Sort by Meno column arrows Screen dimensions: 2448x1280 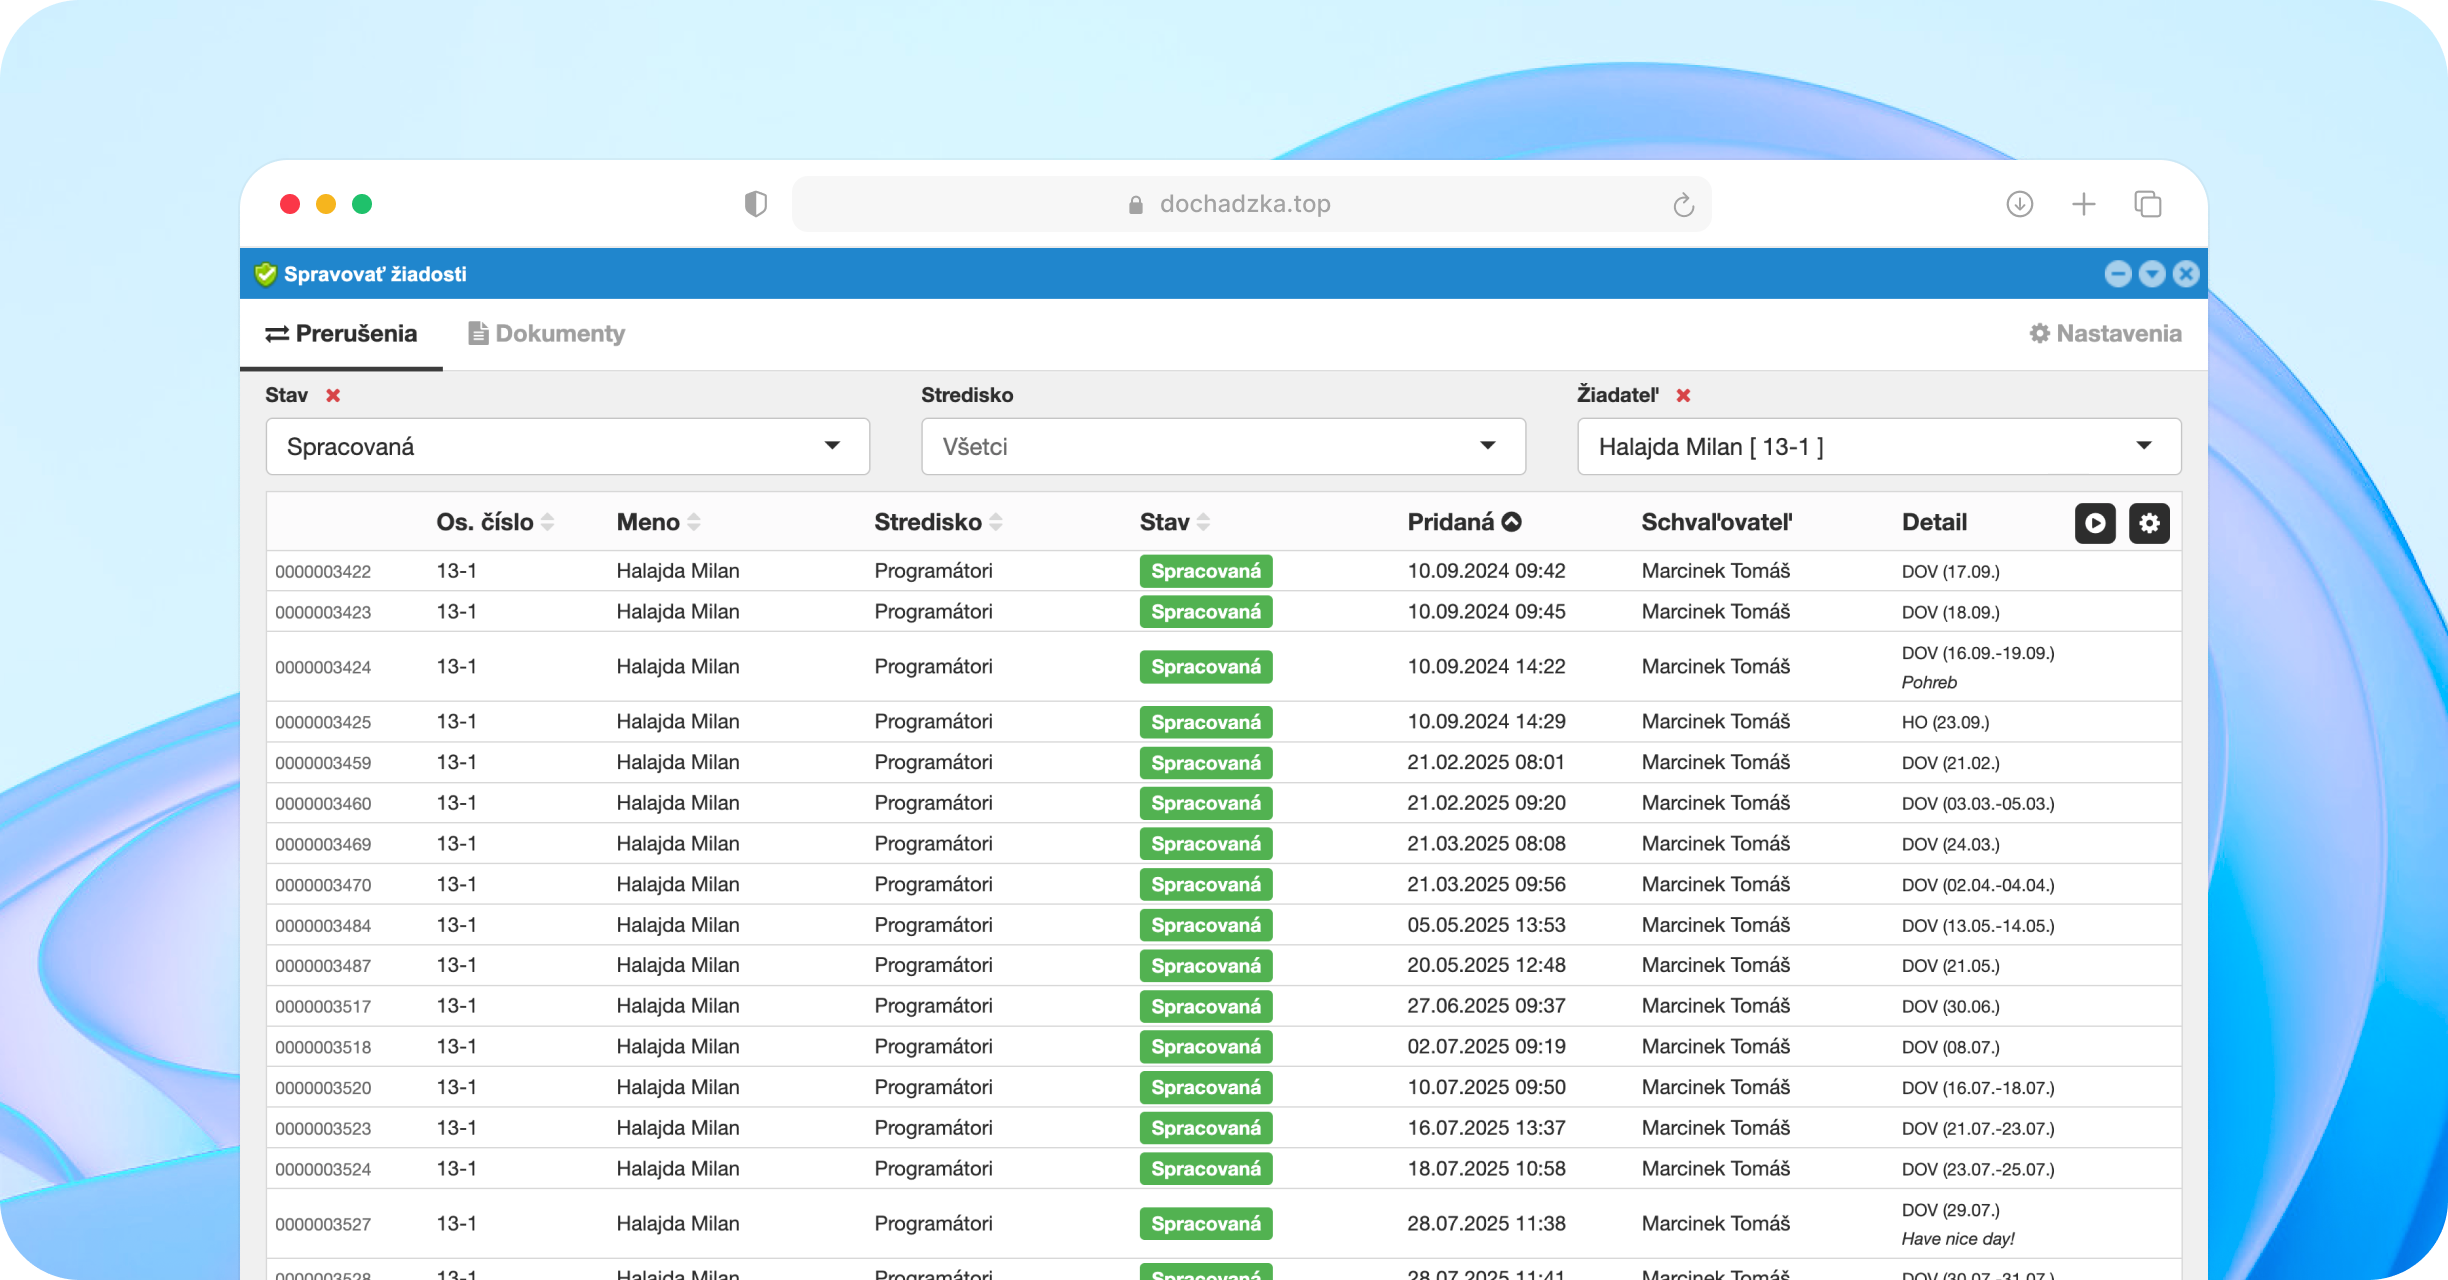coord(694,522)
